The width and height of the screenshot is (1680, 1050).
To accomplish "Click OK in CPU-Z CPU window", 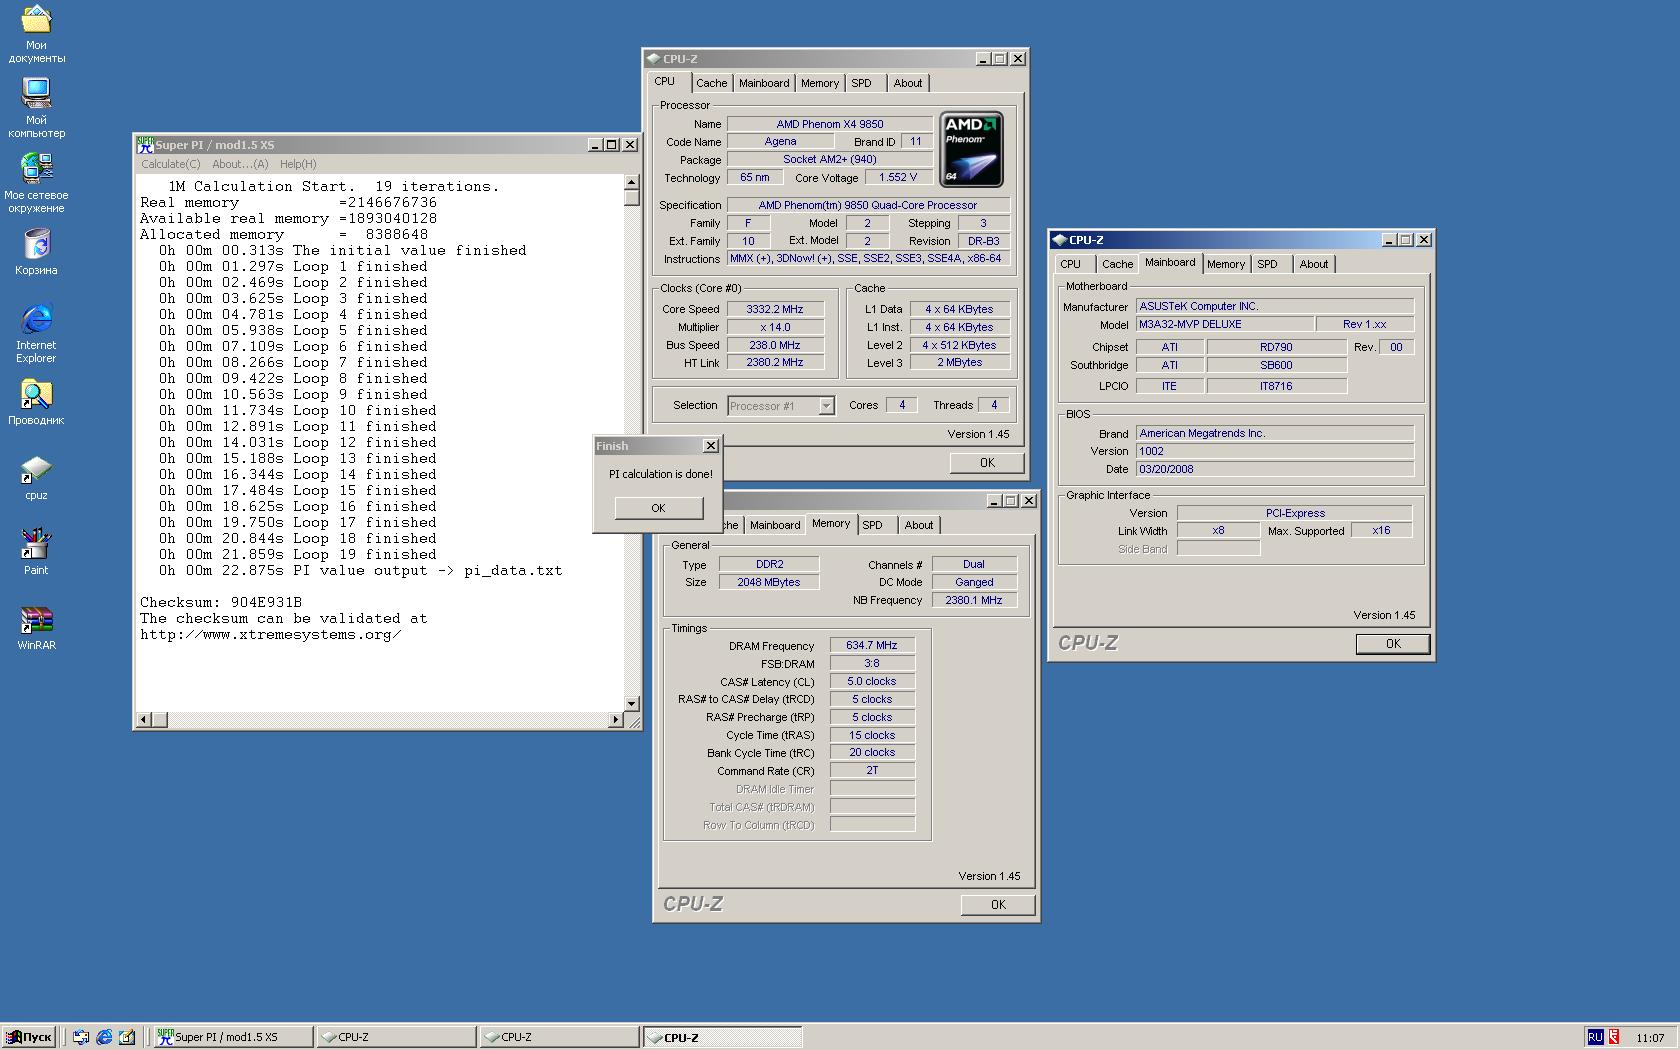I will [x=987, y=462].
